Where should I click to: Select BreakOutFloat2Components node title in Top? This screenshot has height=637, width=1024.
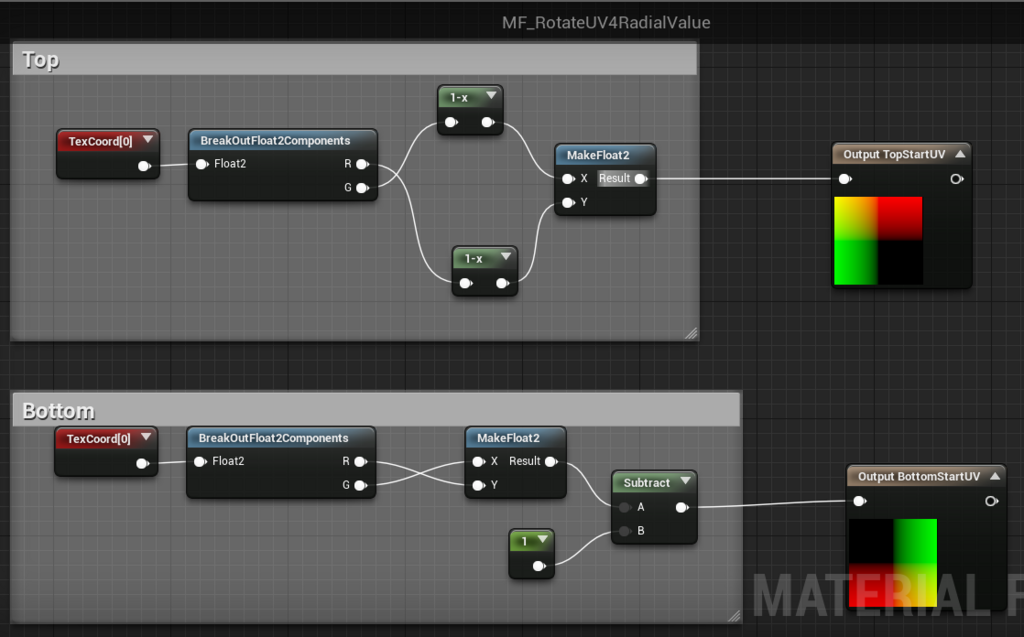click(275, 140)
